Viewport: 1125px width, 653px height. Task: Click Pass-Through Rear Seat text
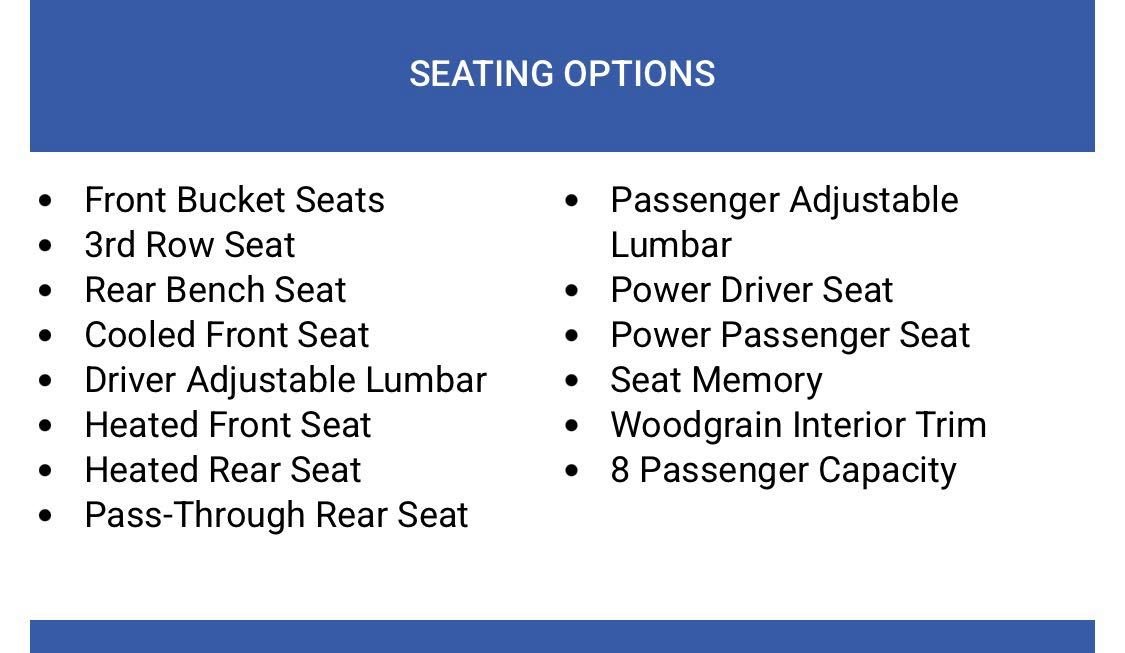(x=276, y=515)
